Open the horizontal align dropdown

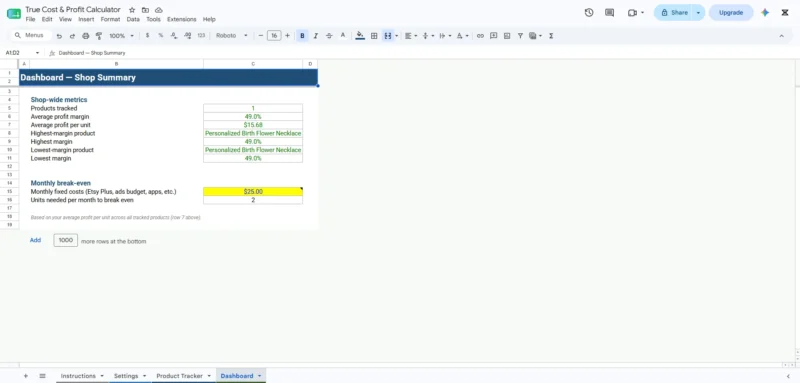pyautogui.click(x=411, y=36)
